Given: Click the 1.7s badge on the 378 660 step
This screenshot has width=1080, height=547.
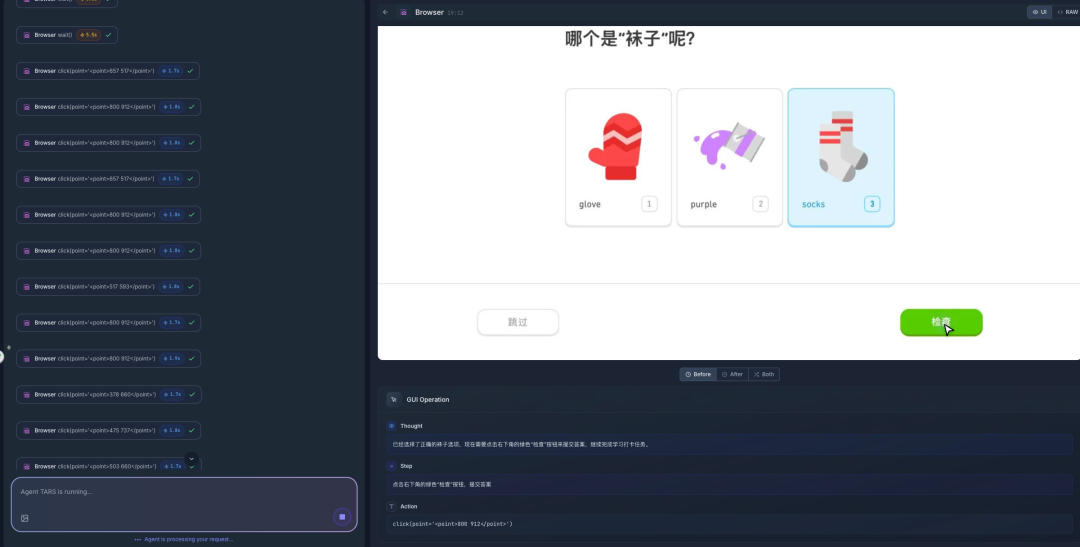Looking at the screenshot, I should tap(172, 394).
